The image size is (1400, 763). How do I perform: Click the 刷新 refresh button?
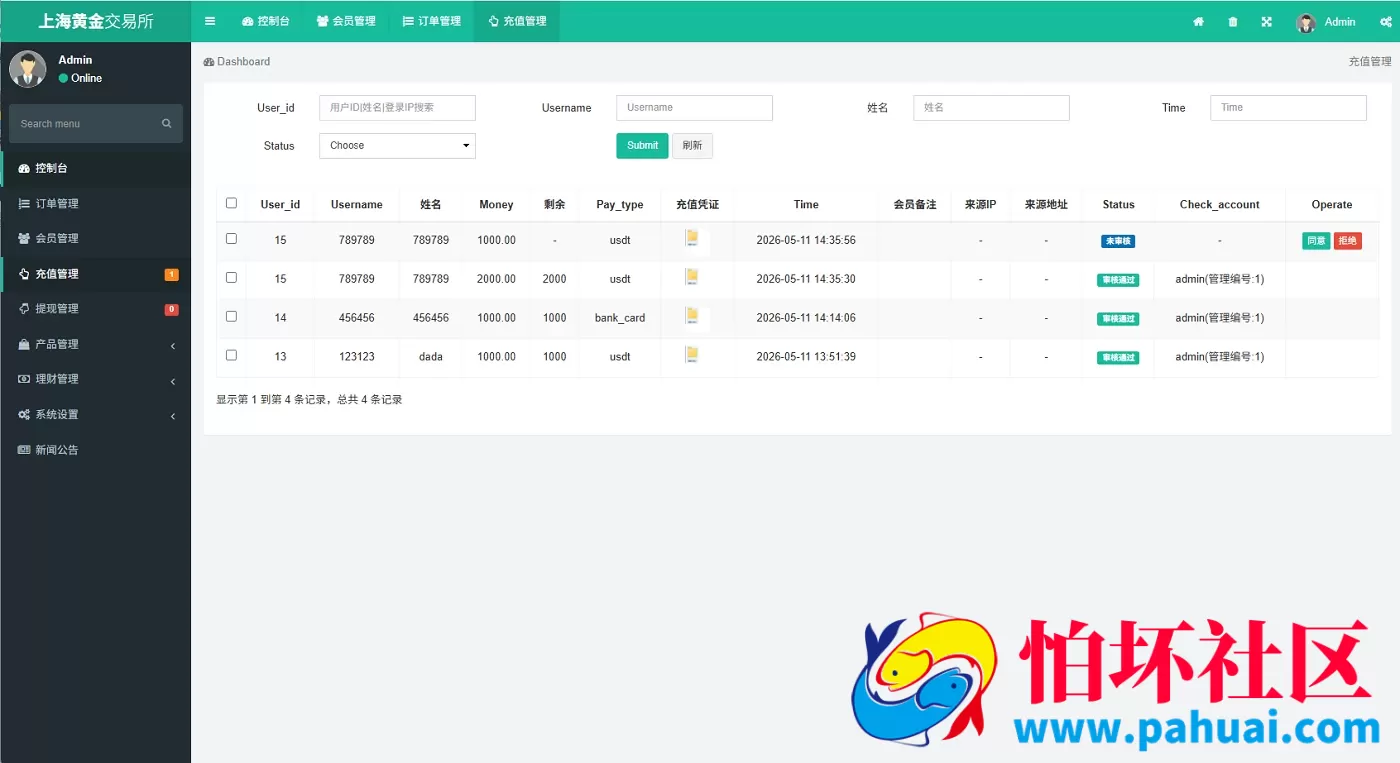pos(692,146)
